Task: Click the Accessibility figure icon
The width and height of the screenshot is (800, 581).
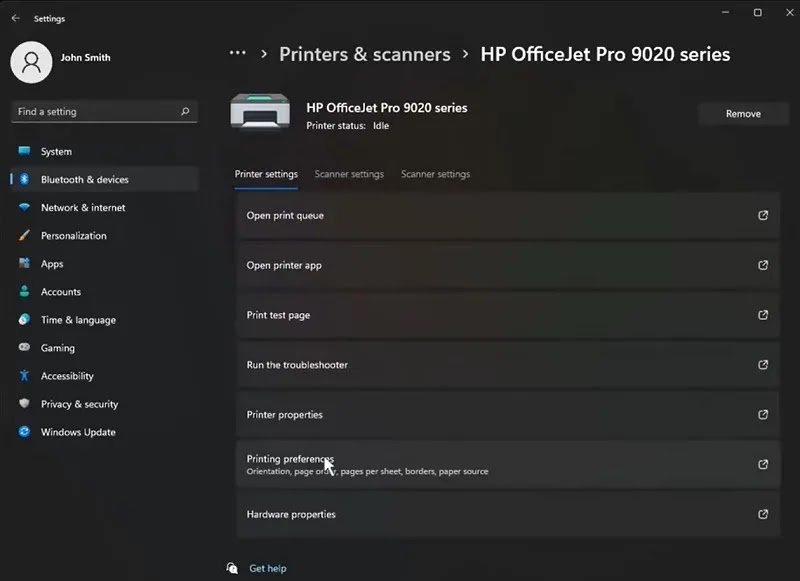Action: pyautogui.click(x=24, y=375)
